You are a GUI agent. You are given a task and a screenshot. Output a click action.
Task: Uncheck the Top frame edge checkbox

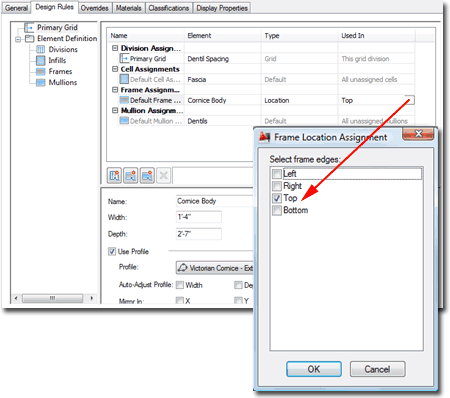277,198
